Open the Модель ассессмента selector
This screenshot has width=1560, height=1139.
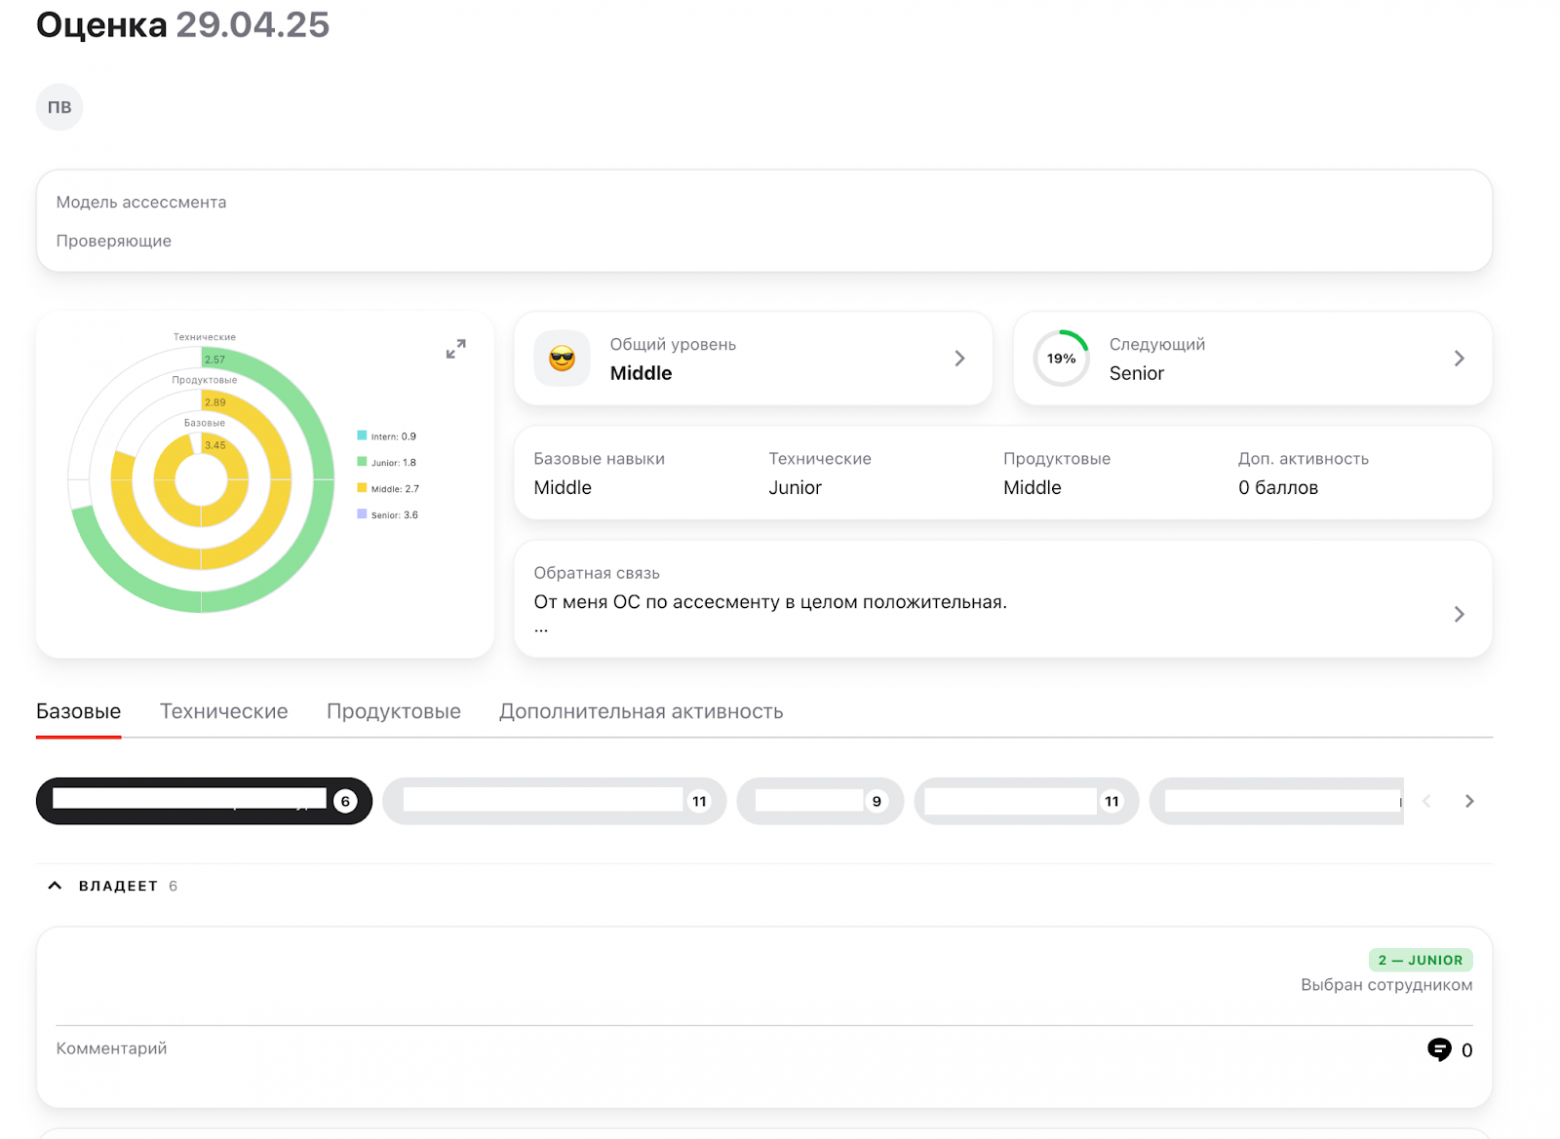(140, 202)
